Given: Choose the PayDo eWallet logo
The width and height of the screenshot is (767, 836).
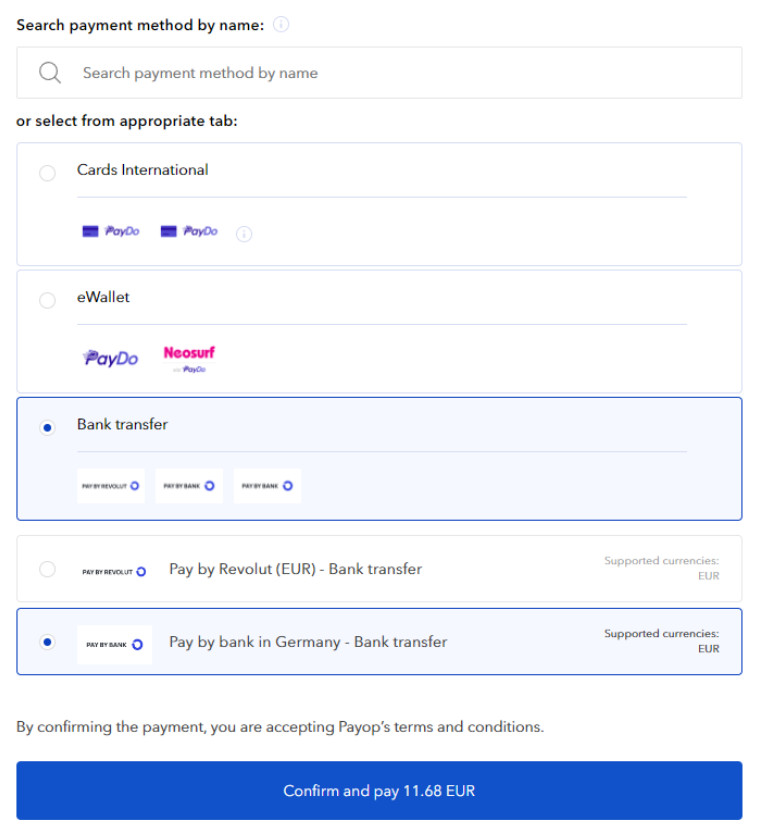Looking at the screenshot, I should 111,358.
